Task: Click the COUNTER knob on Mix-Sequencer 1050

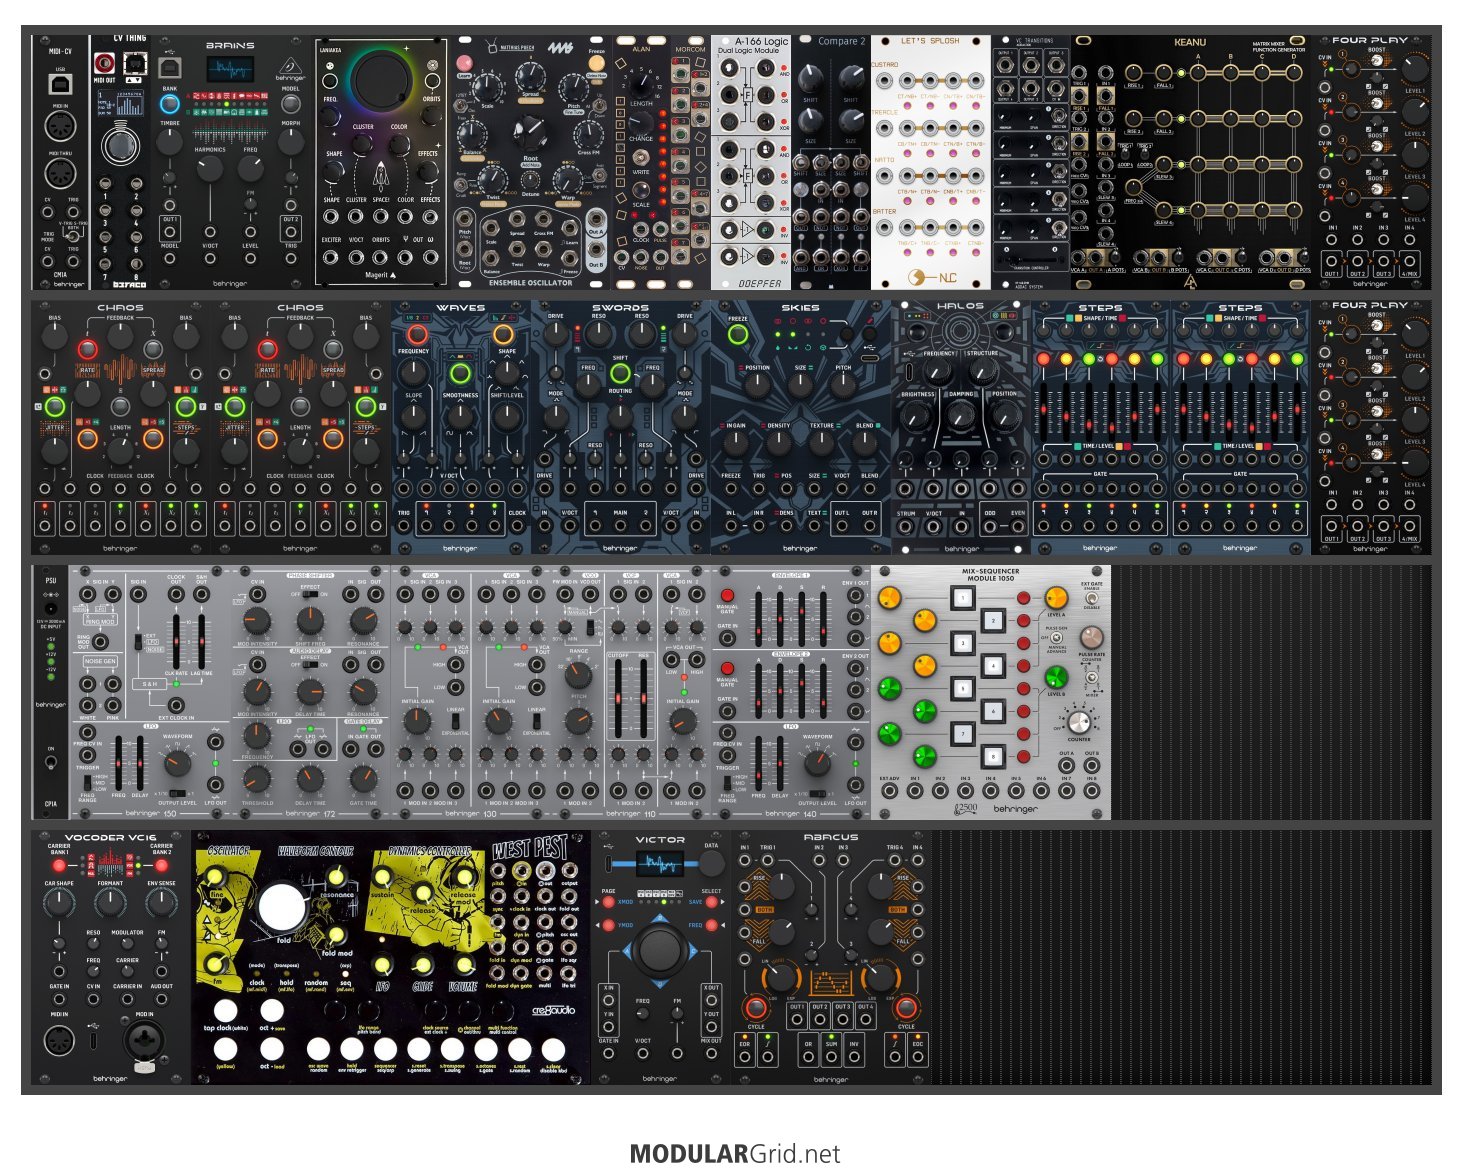Action: tap(1079, 723)
